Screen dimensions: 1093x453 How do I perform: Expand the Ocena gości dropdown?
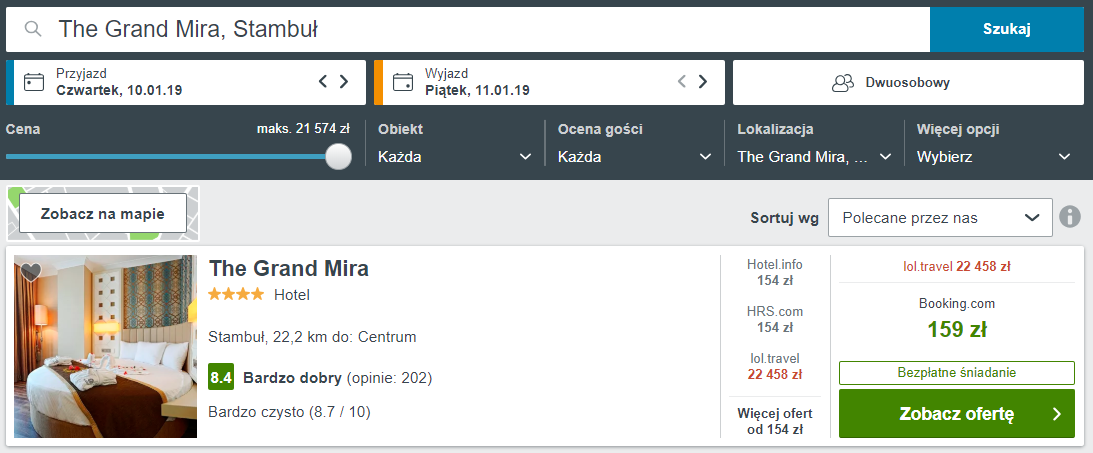point(635,157)
